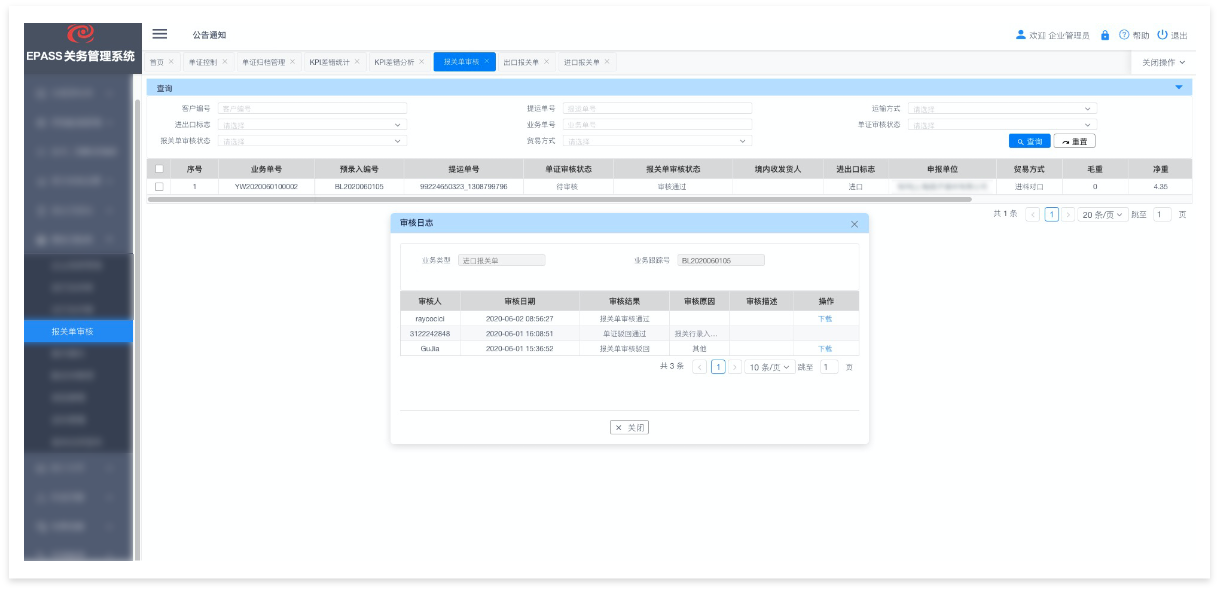Click auditor cell 3122242848
Image resolution: width=1219 pixels, height=591 pixels.
click(430, 333)
